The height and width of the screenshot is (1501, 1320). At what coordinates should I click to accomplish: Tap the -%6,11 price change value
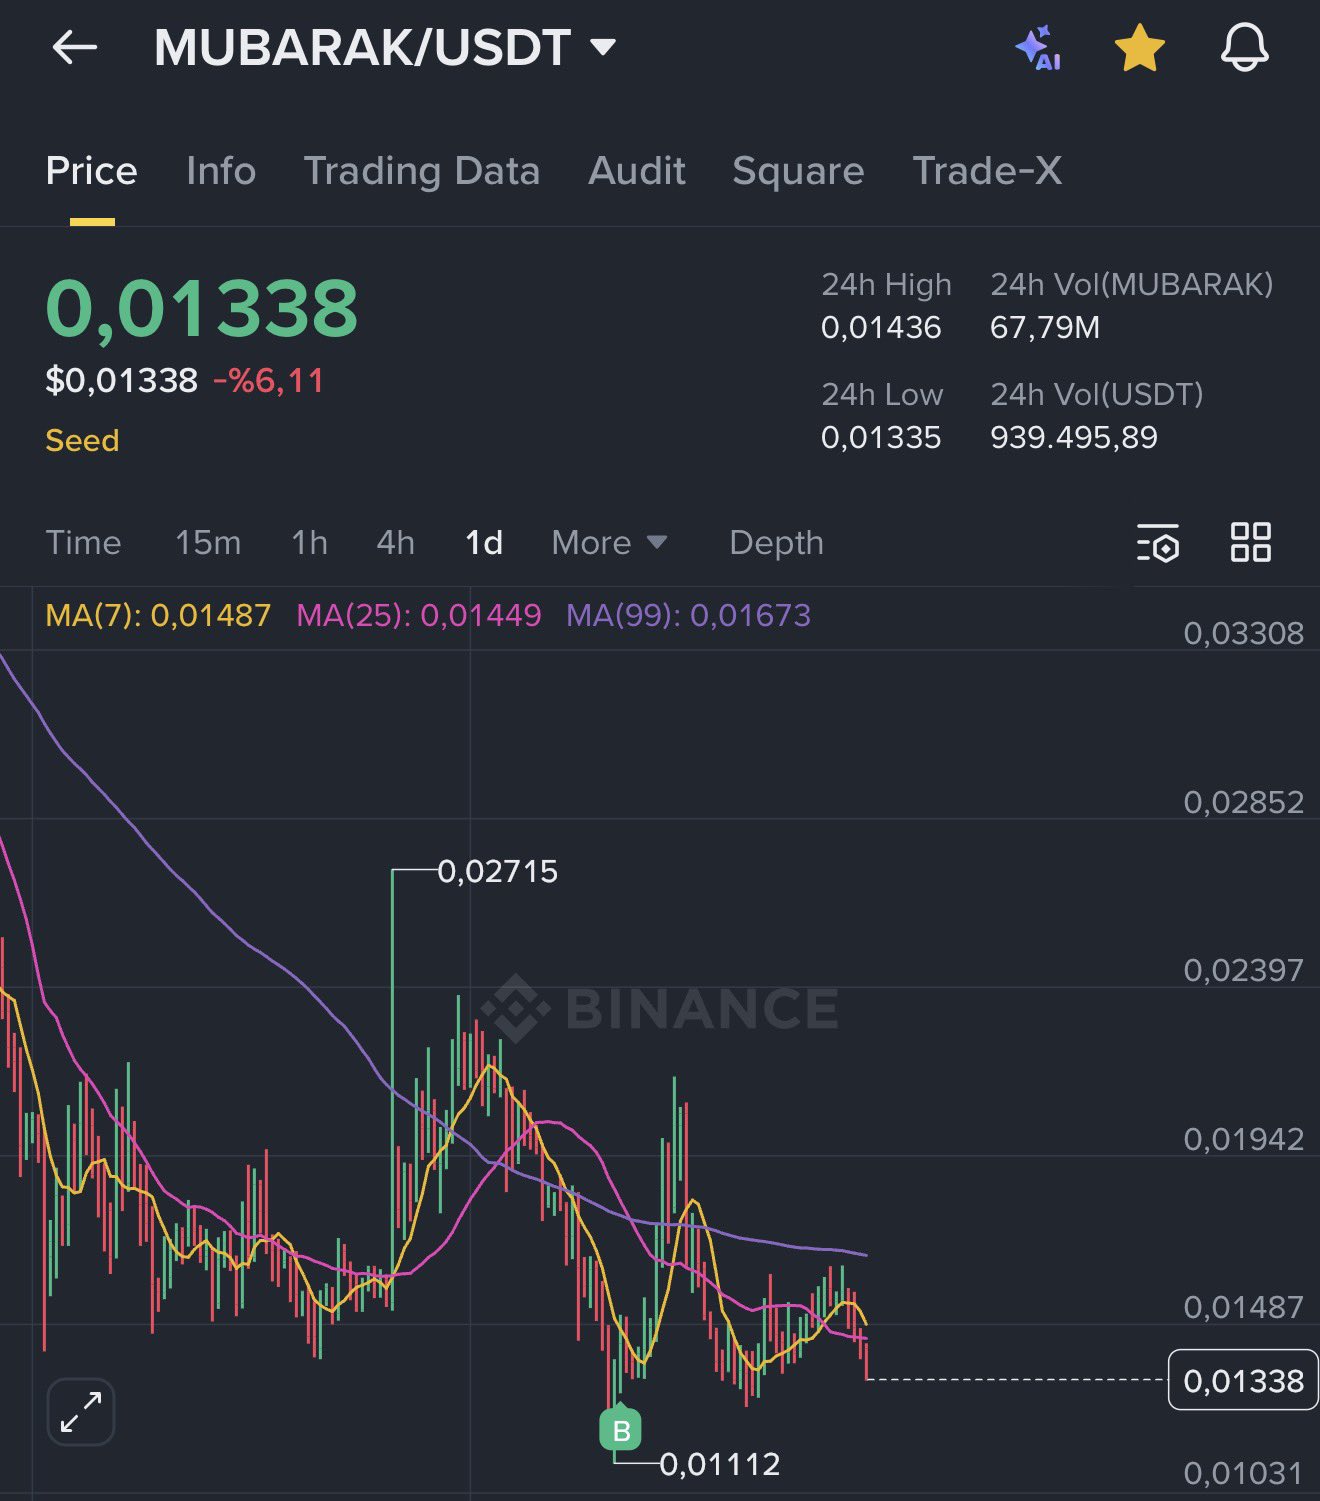(x=269, y=380)
